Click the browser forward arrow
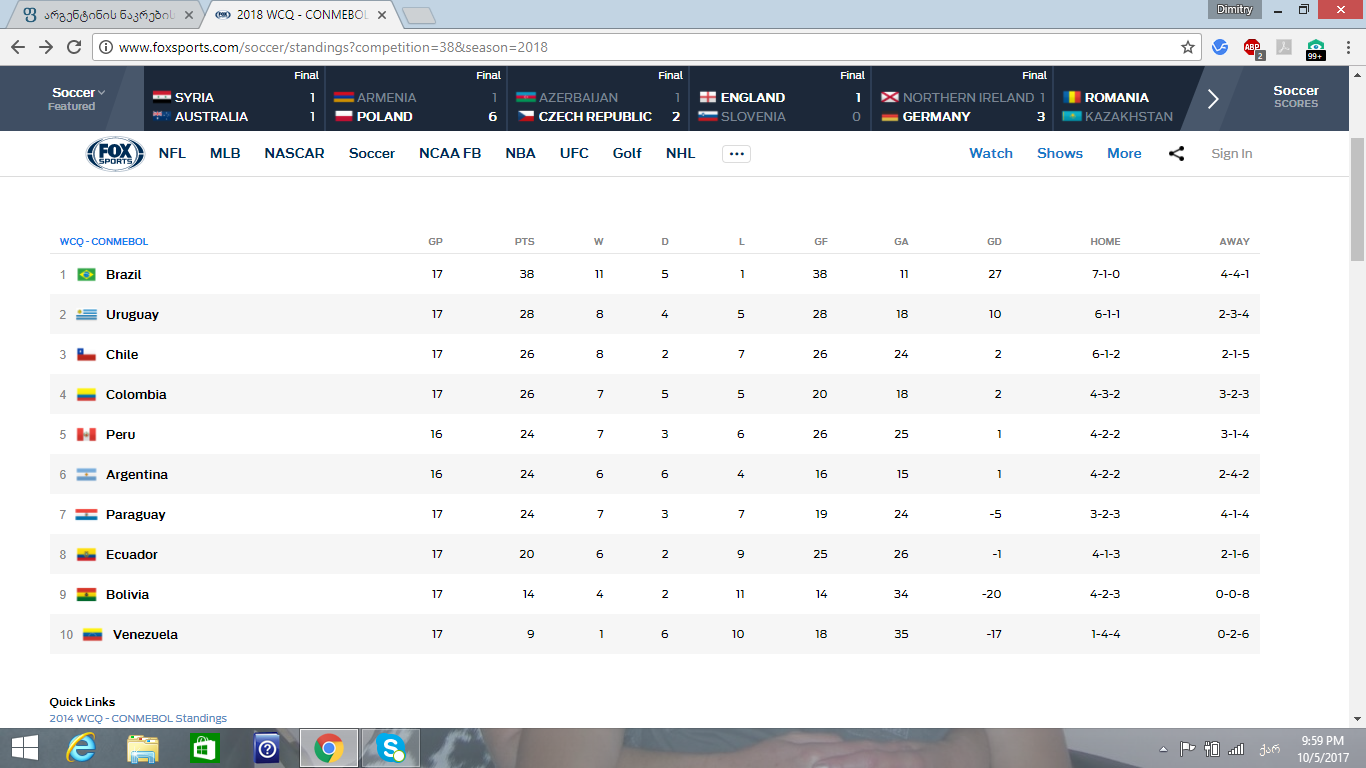This screenshot has height=768, width=1366. click(x=46, y=47)
